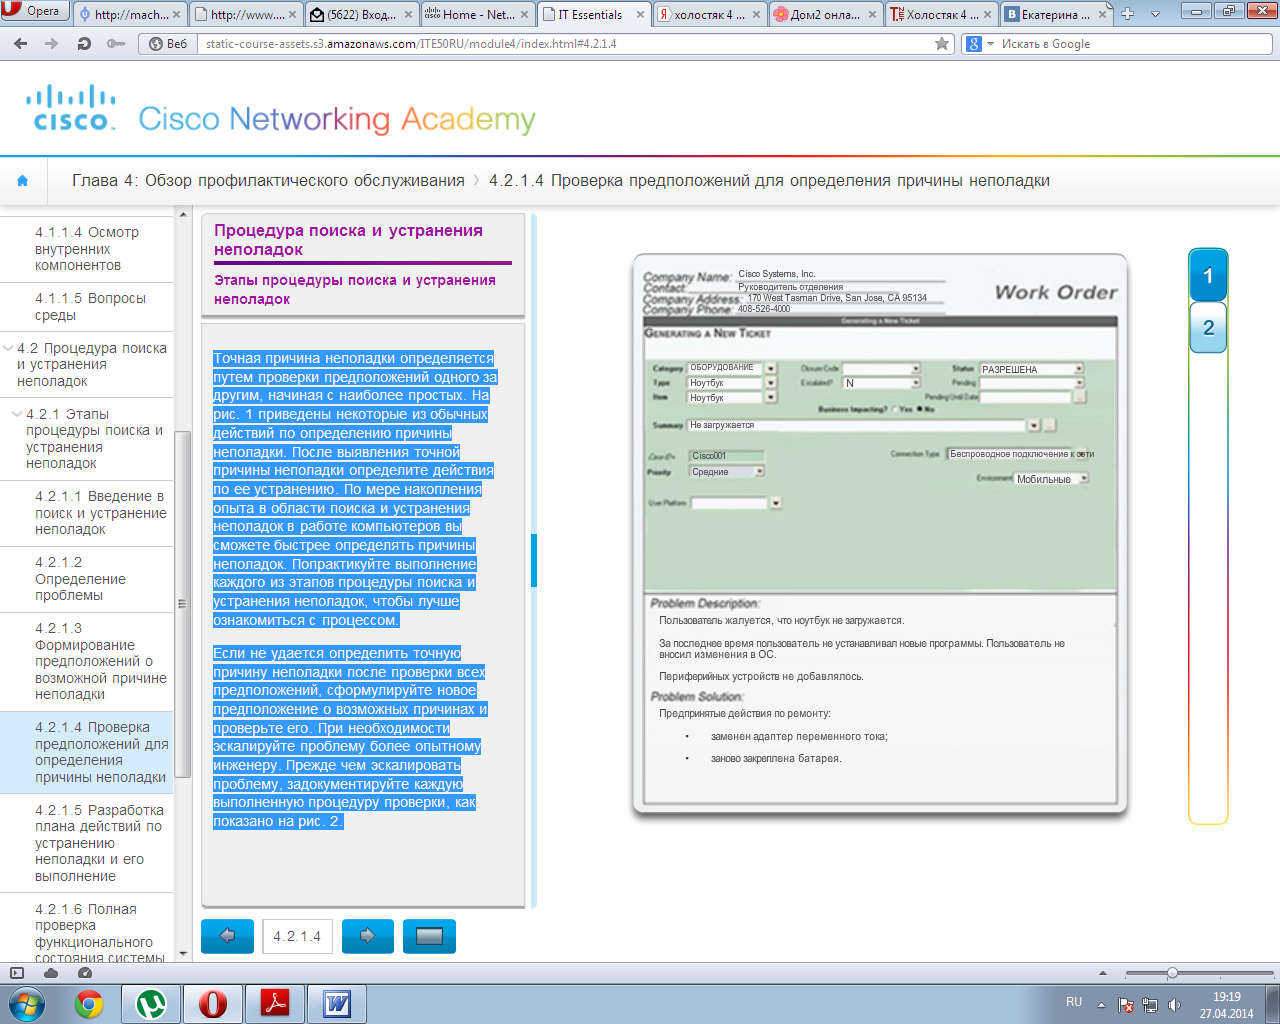Open a new tab with plus icon
This screenshot has width=1280, height=1024.
1128,14
